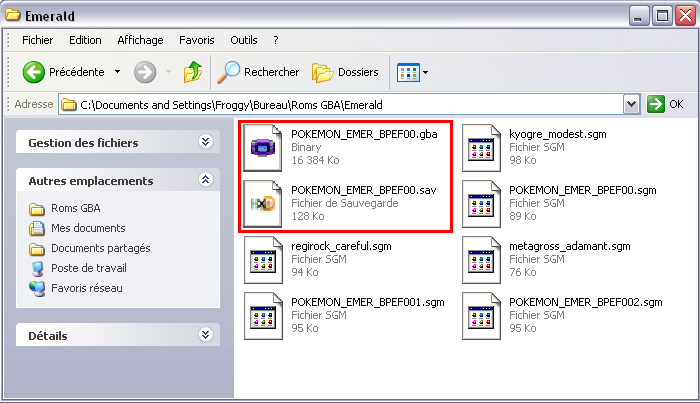This screenshot has width=700, height=403.
Task: Expand the Détails panel
Action: (x=205, y=335)
